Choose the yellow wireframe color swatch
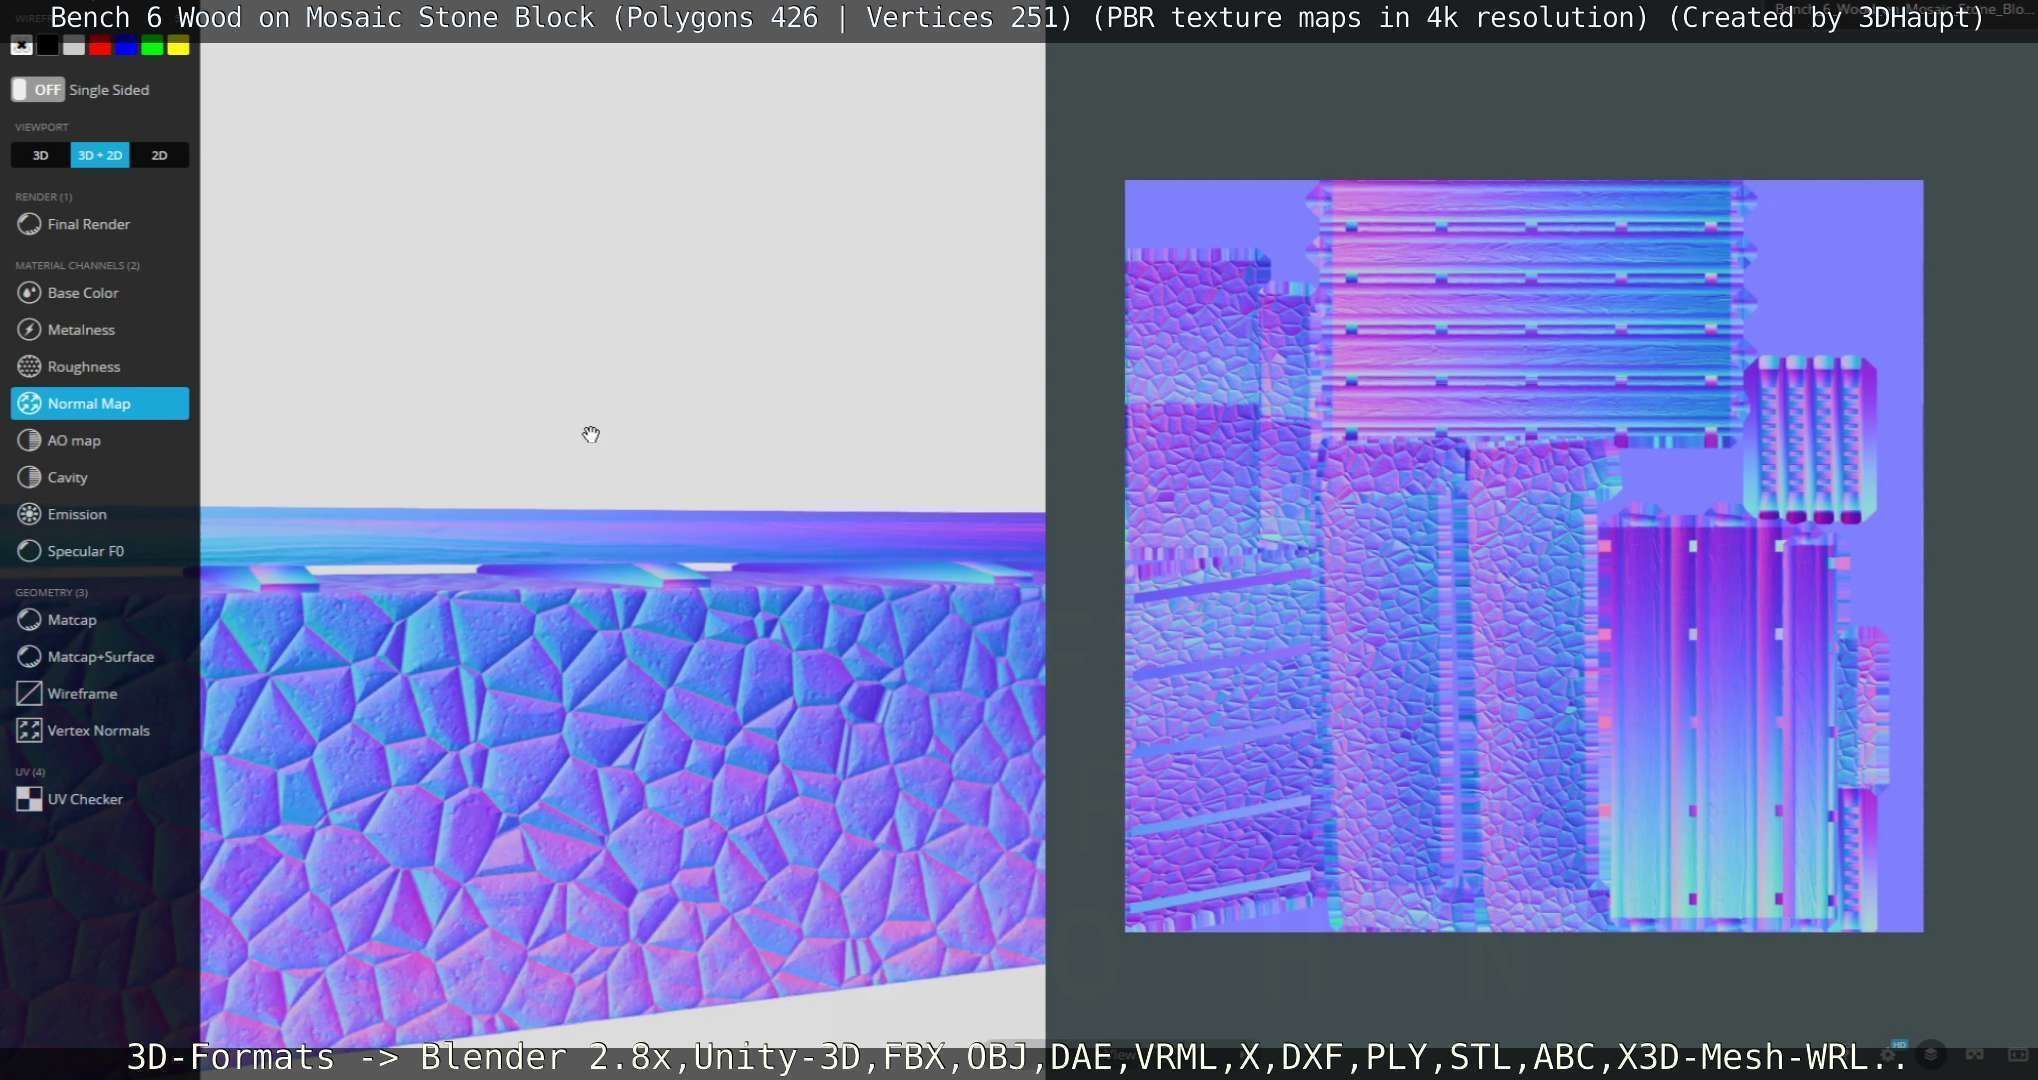The height and width of the screenshot is (1080, 2038). (x=178, y=47)
